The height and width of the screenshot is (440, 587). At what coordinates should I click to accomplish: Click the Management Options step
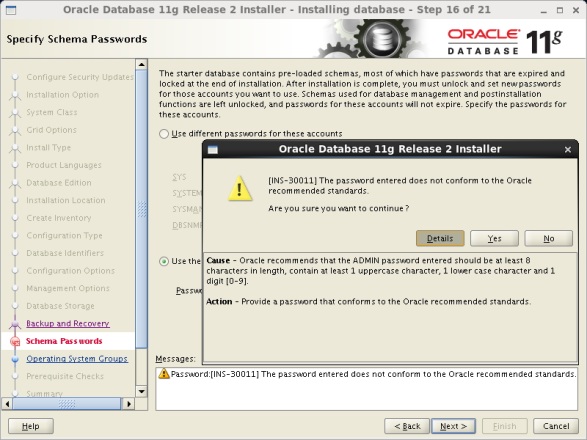[68, 288]
